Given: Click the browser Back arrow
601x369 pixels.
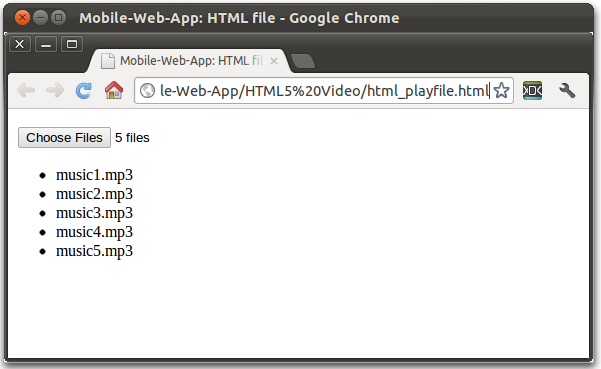Looking at the screenshot, I should pyautogui.click(x=26, y=90).
